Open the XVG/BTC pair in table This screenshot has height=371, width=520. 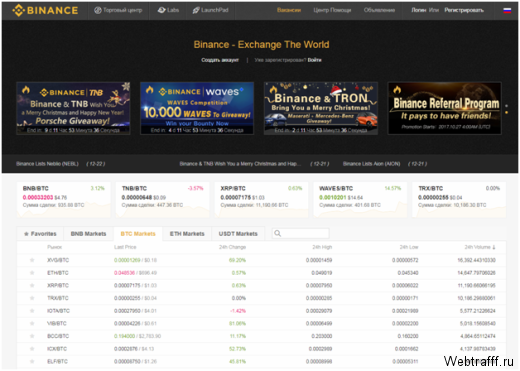click(x=58, y=260)
